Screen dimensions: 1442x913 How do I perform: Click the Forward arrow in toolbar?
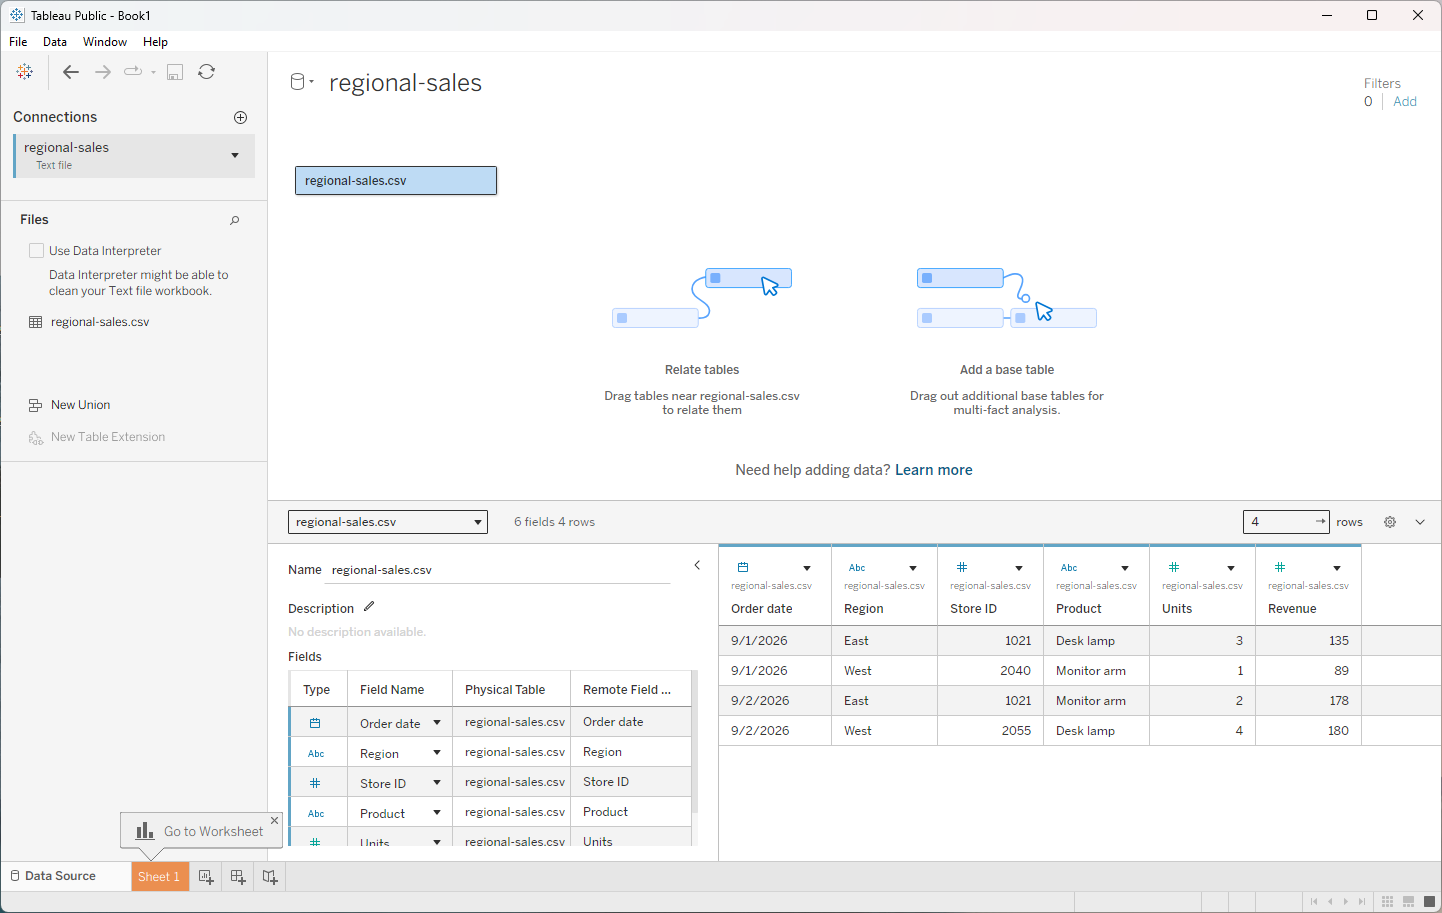tap(102, 72)
